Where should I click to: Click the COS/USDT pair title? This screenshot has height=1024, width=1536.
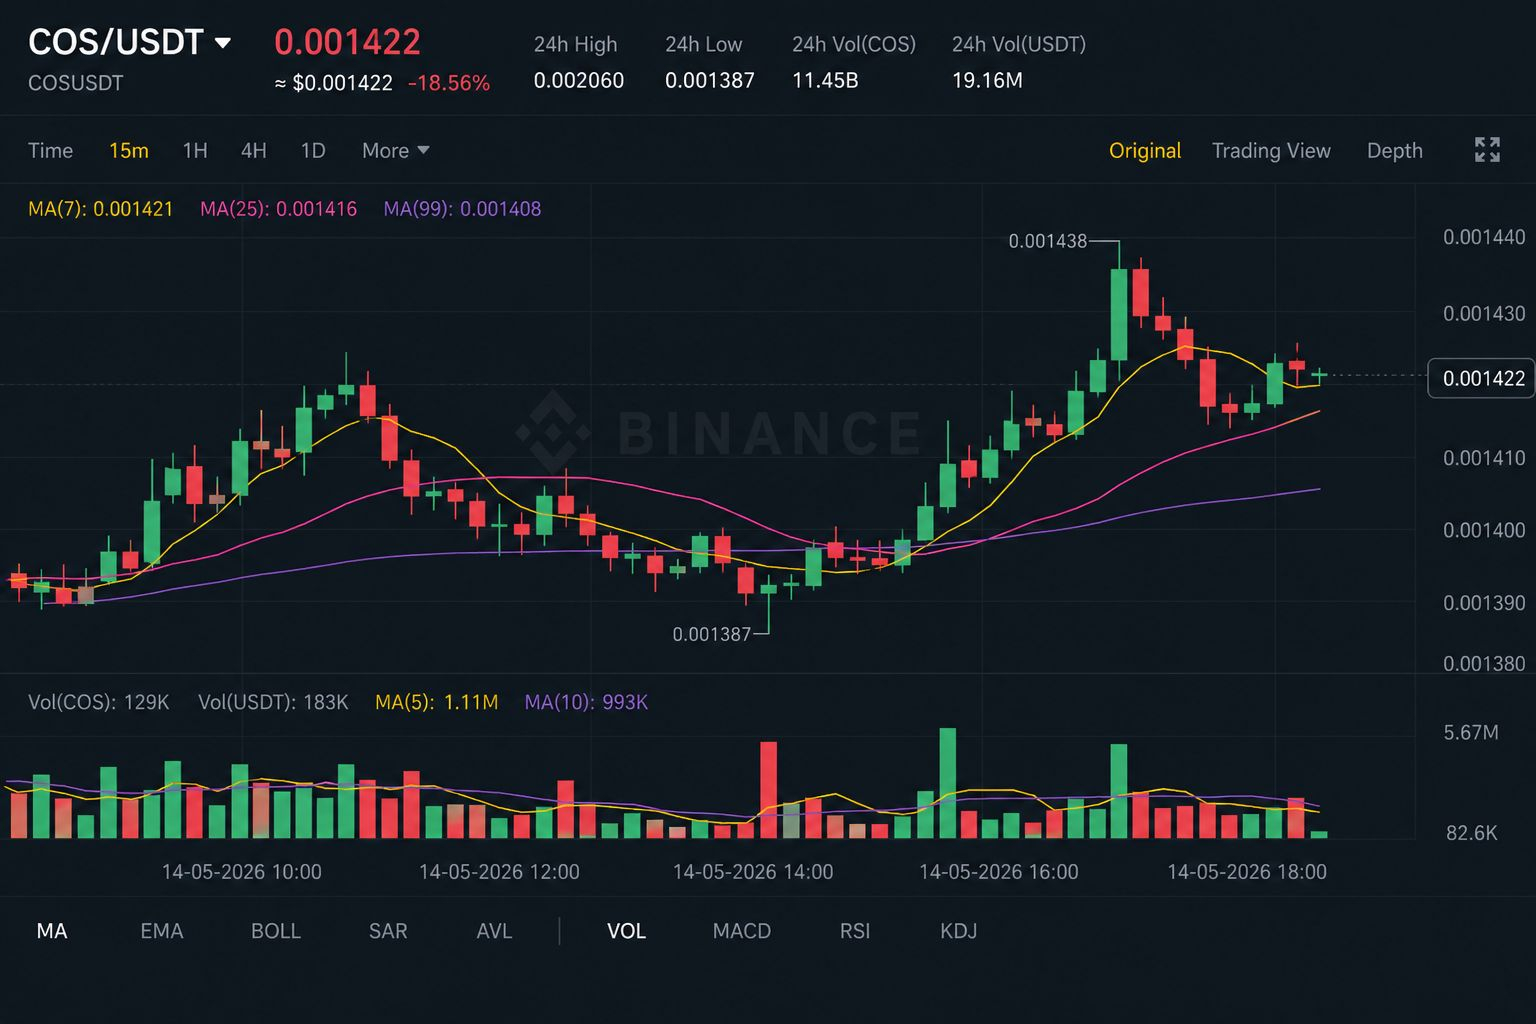point(116,42)
